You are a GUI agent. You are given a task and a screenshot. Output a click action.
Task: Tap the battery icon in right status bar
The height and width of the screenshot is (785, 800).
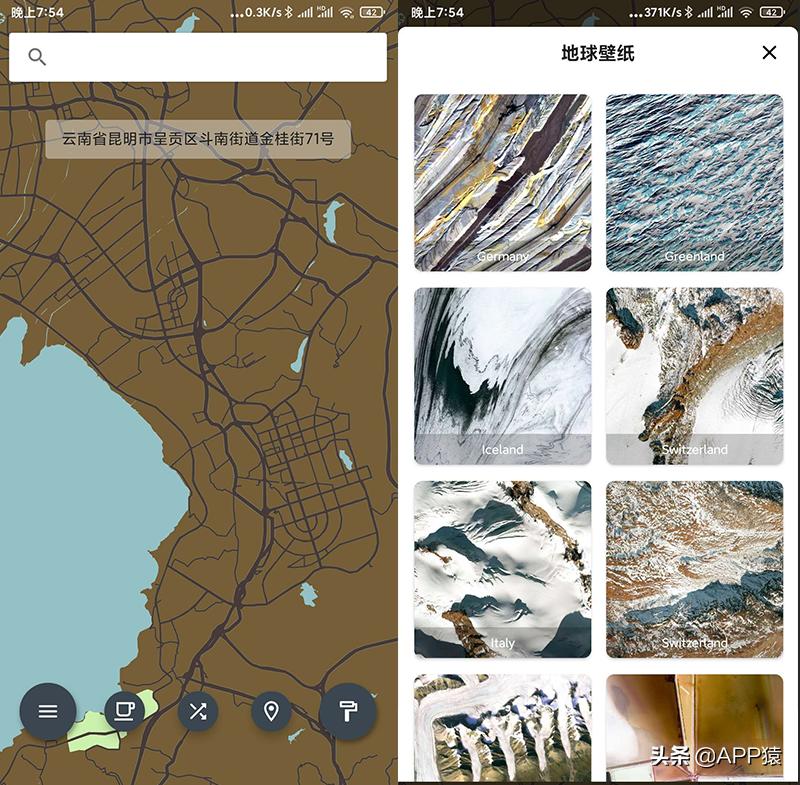point(772,13)
